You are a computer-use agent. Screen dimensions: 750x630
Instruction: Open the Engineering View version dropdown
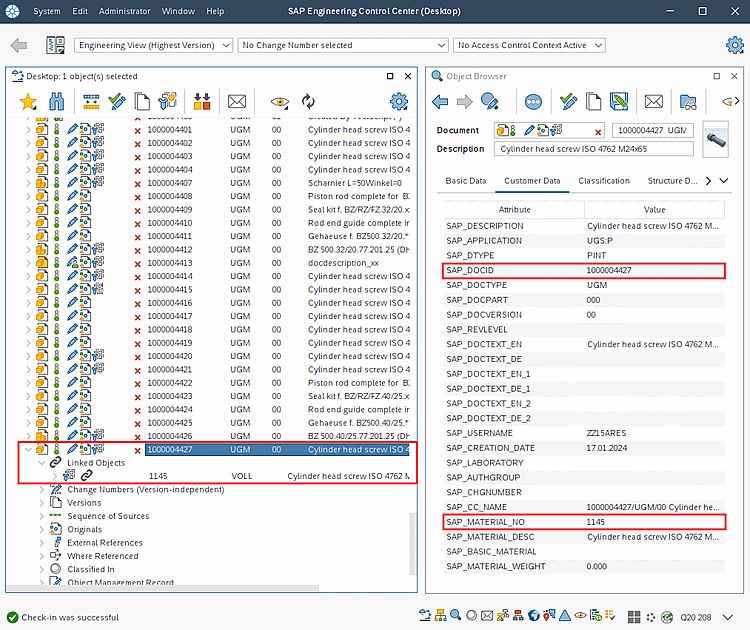tap(153, 45)
